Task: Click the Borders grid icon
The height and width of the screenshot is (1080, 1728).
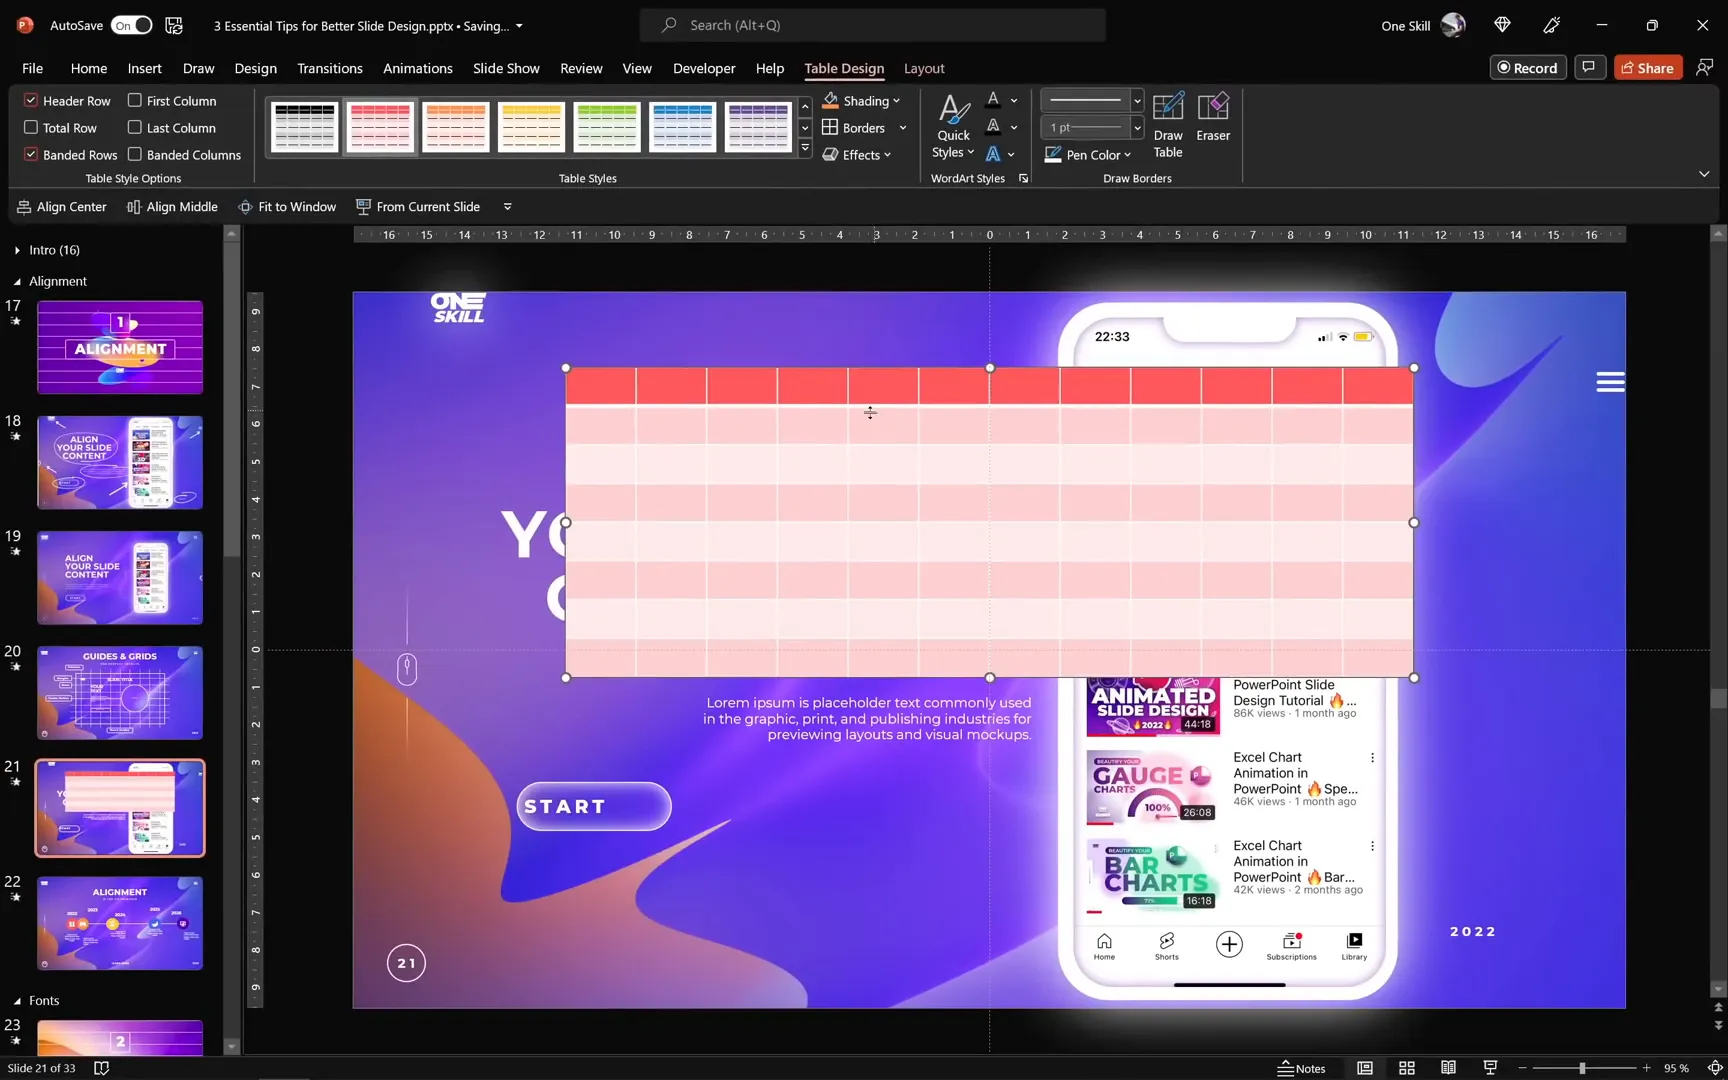Action: tap(830, 127)
